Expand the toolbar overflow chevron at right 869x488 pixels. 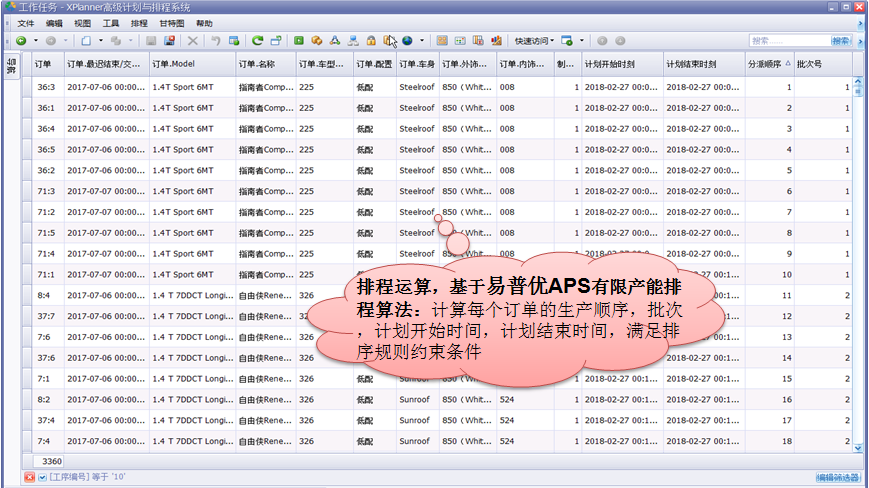(x=861, y=41)
